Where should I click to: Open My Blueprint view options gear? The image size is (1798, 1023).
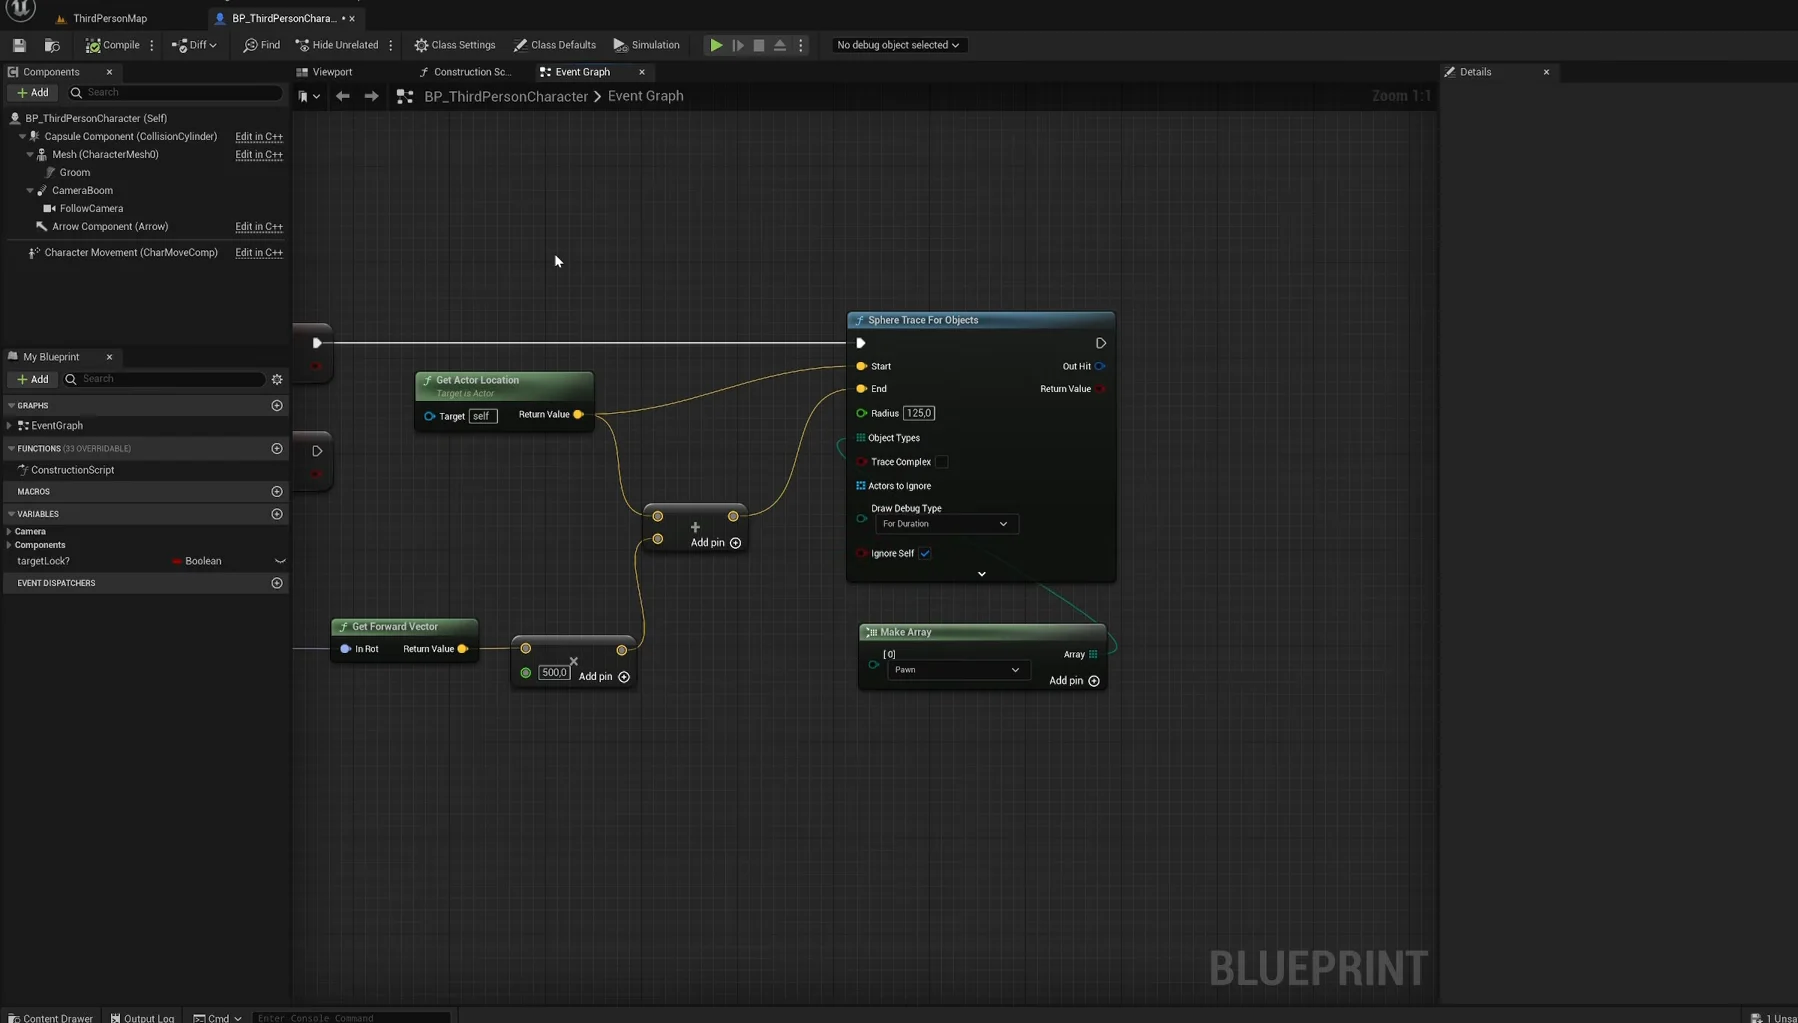click(277, 379)
